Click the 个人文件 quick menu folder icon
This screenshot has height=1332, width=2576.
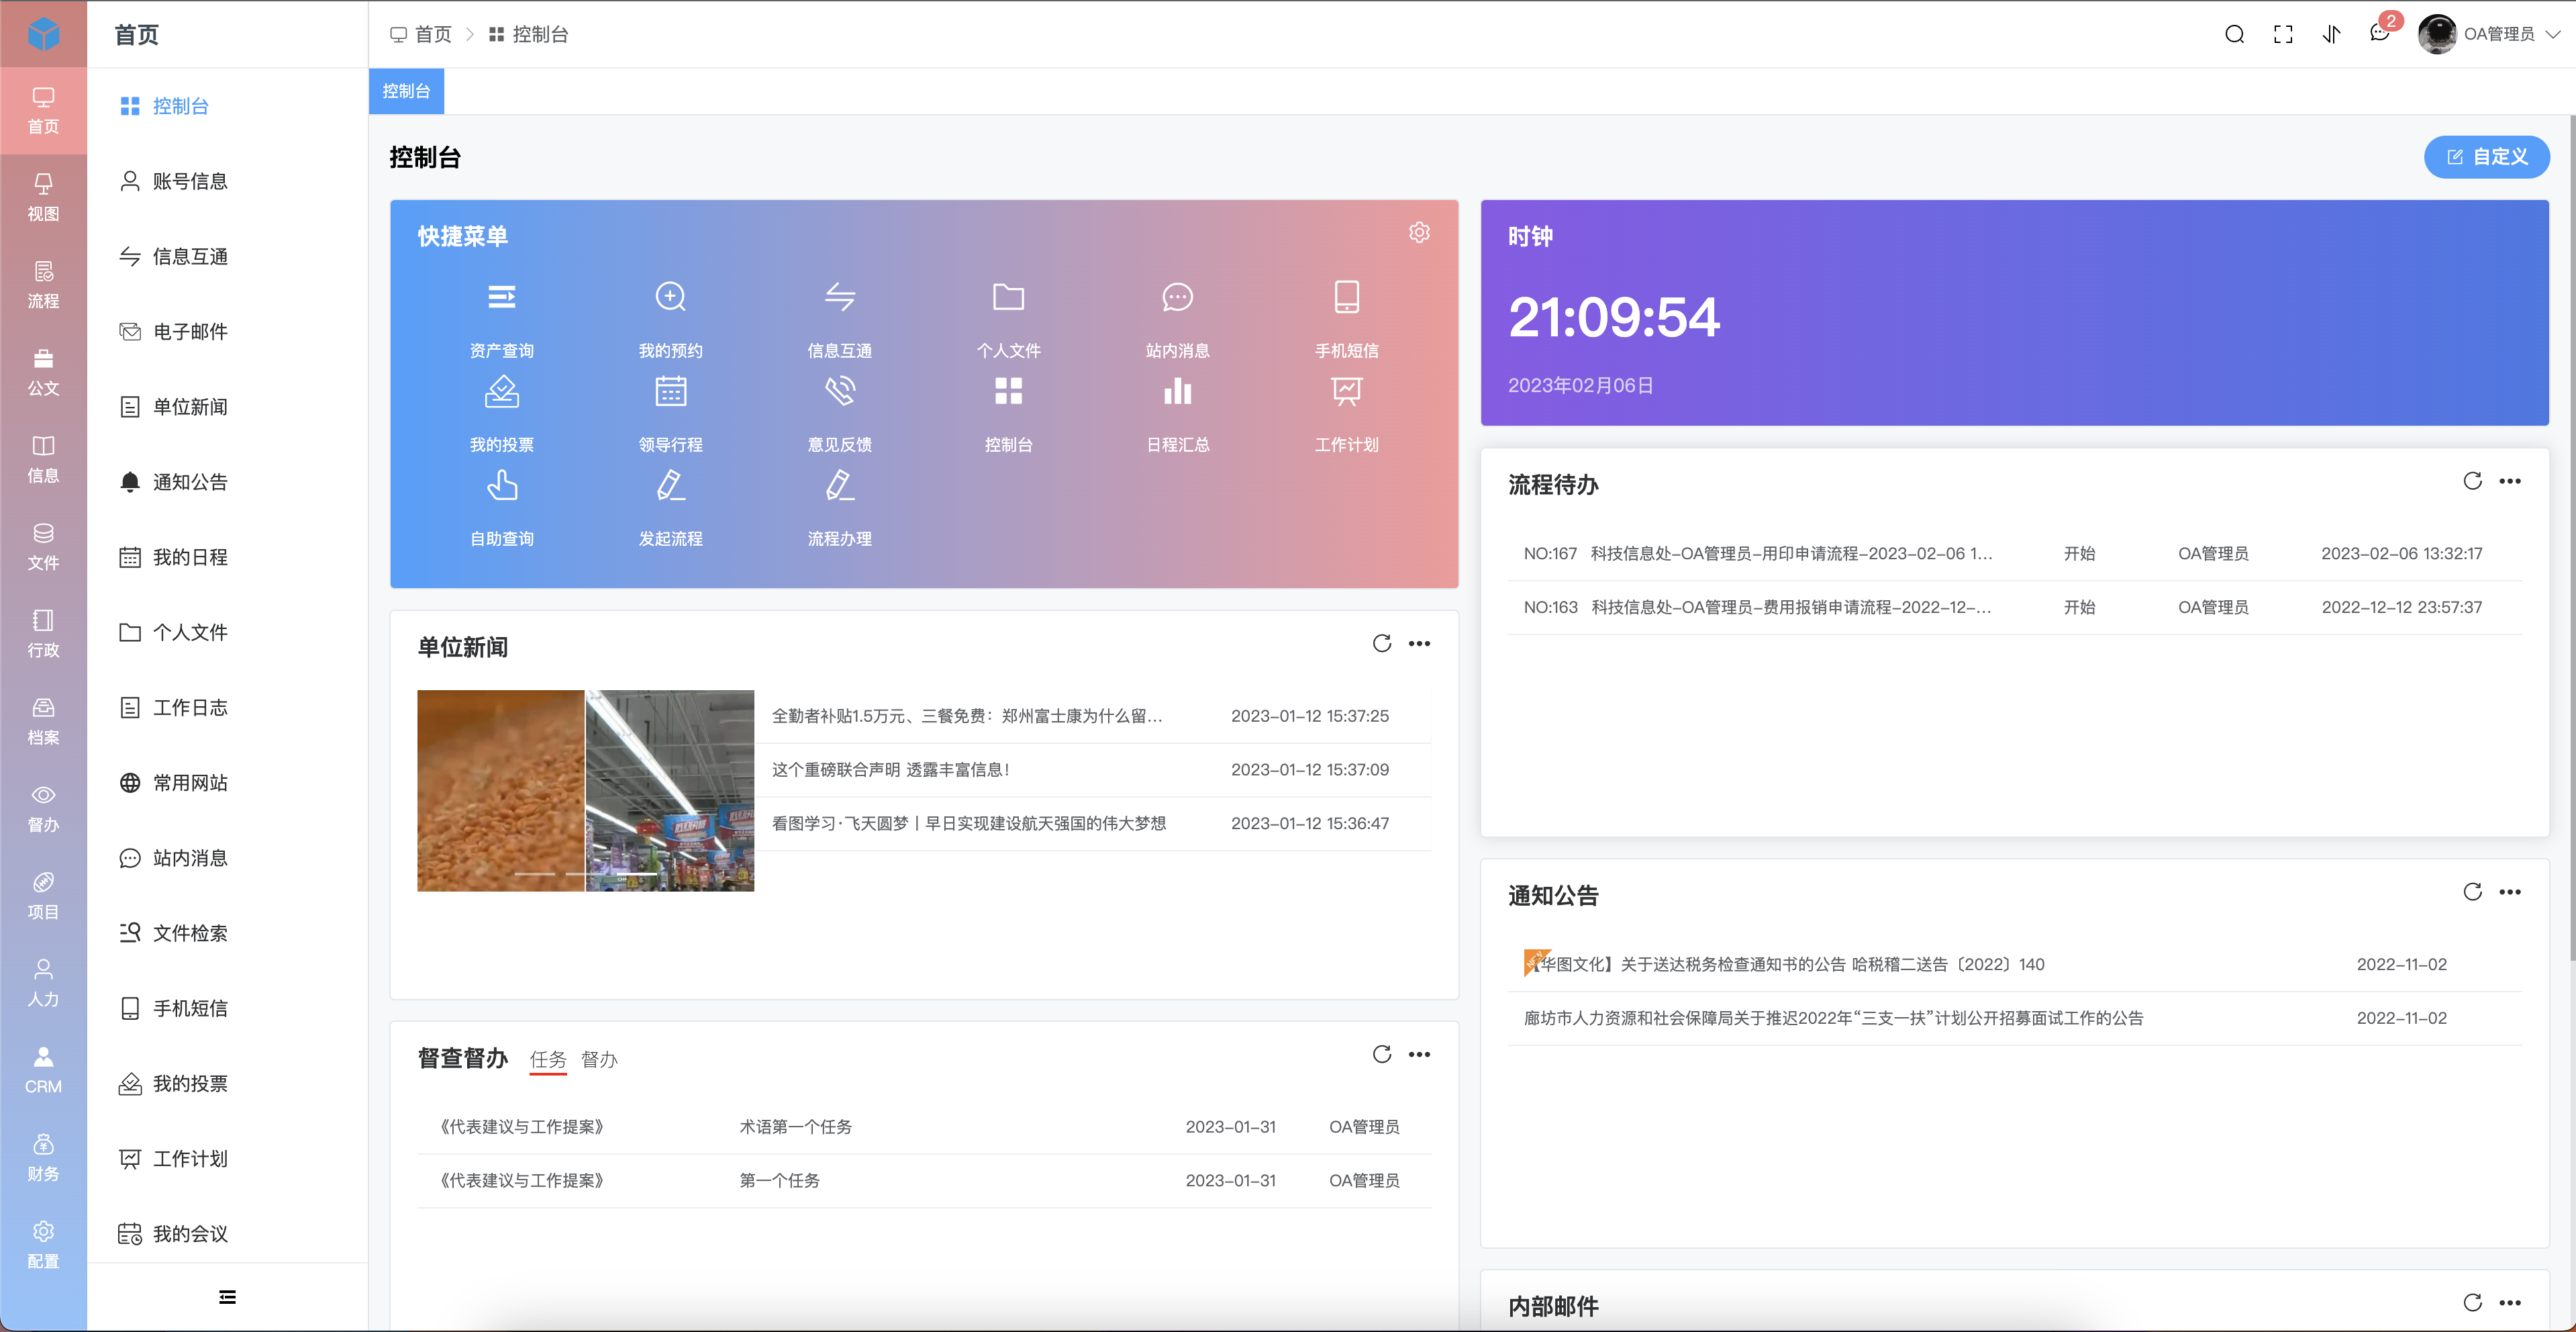coord(1009,297)
